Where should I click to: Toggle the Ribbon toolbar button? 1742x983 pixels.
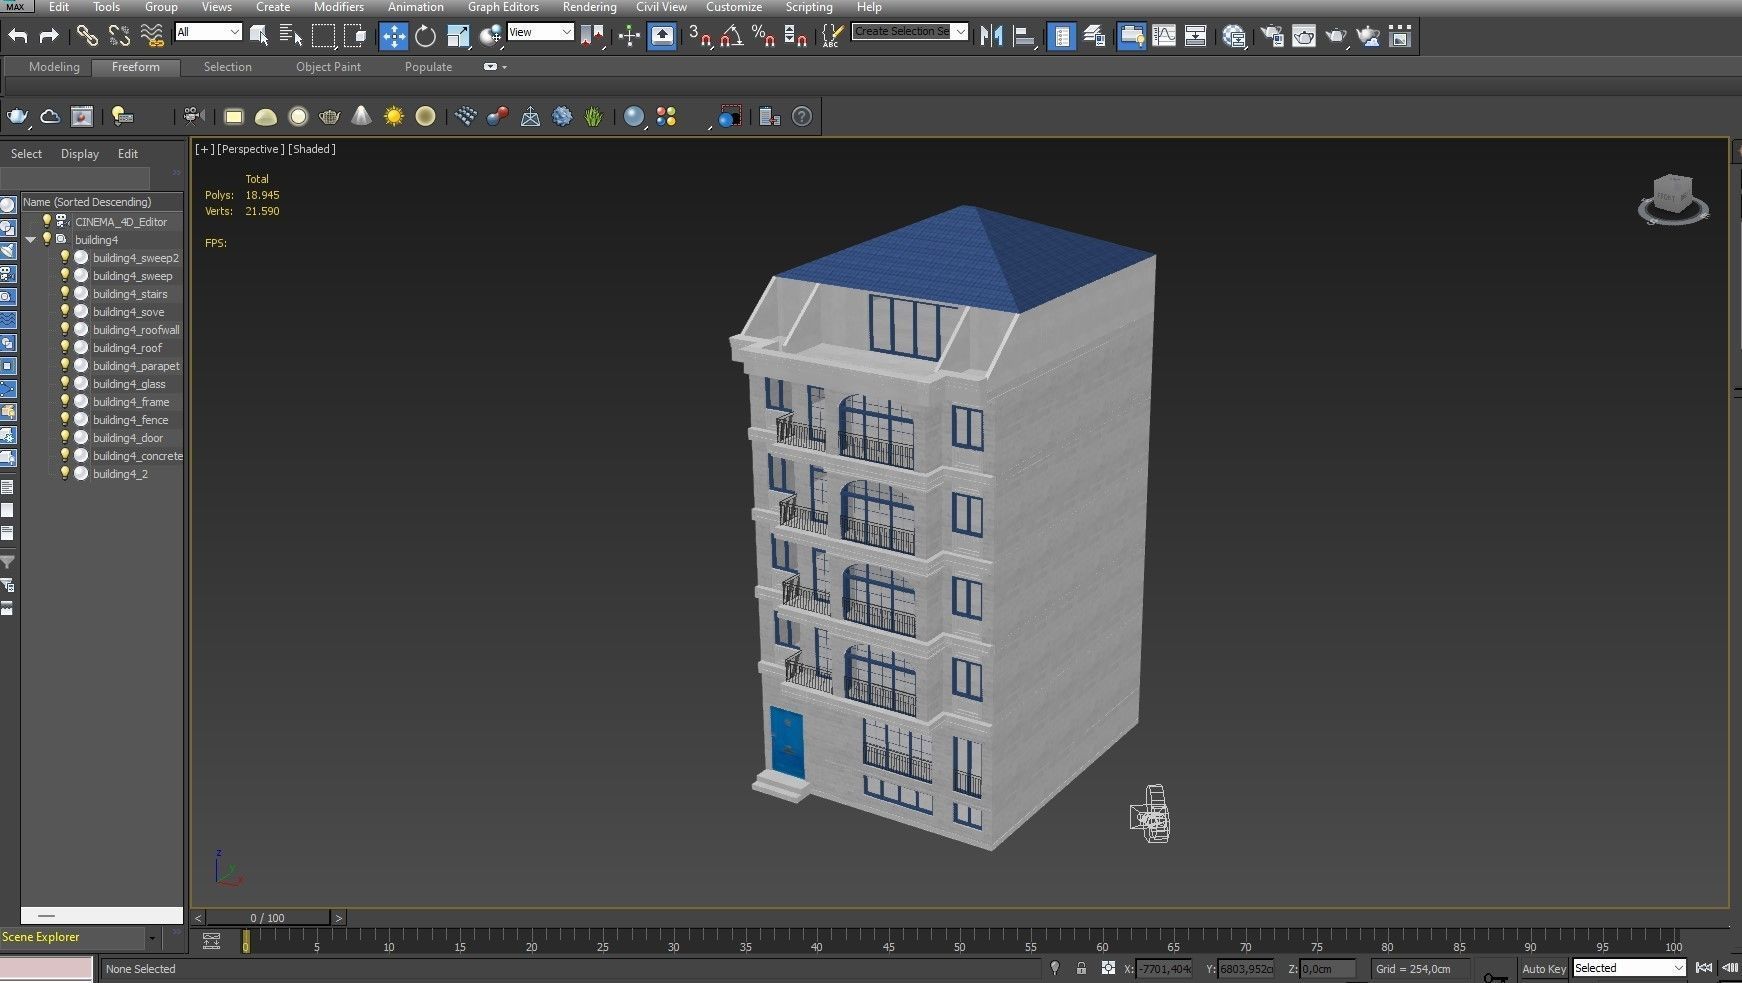(1131, 36)
